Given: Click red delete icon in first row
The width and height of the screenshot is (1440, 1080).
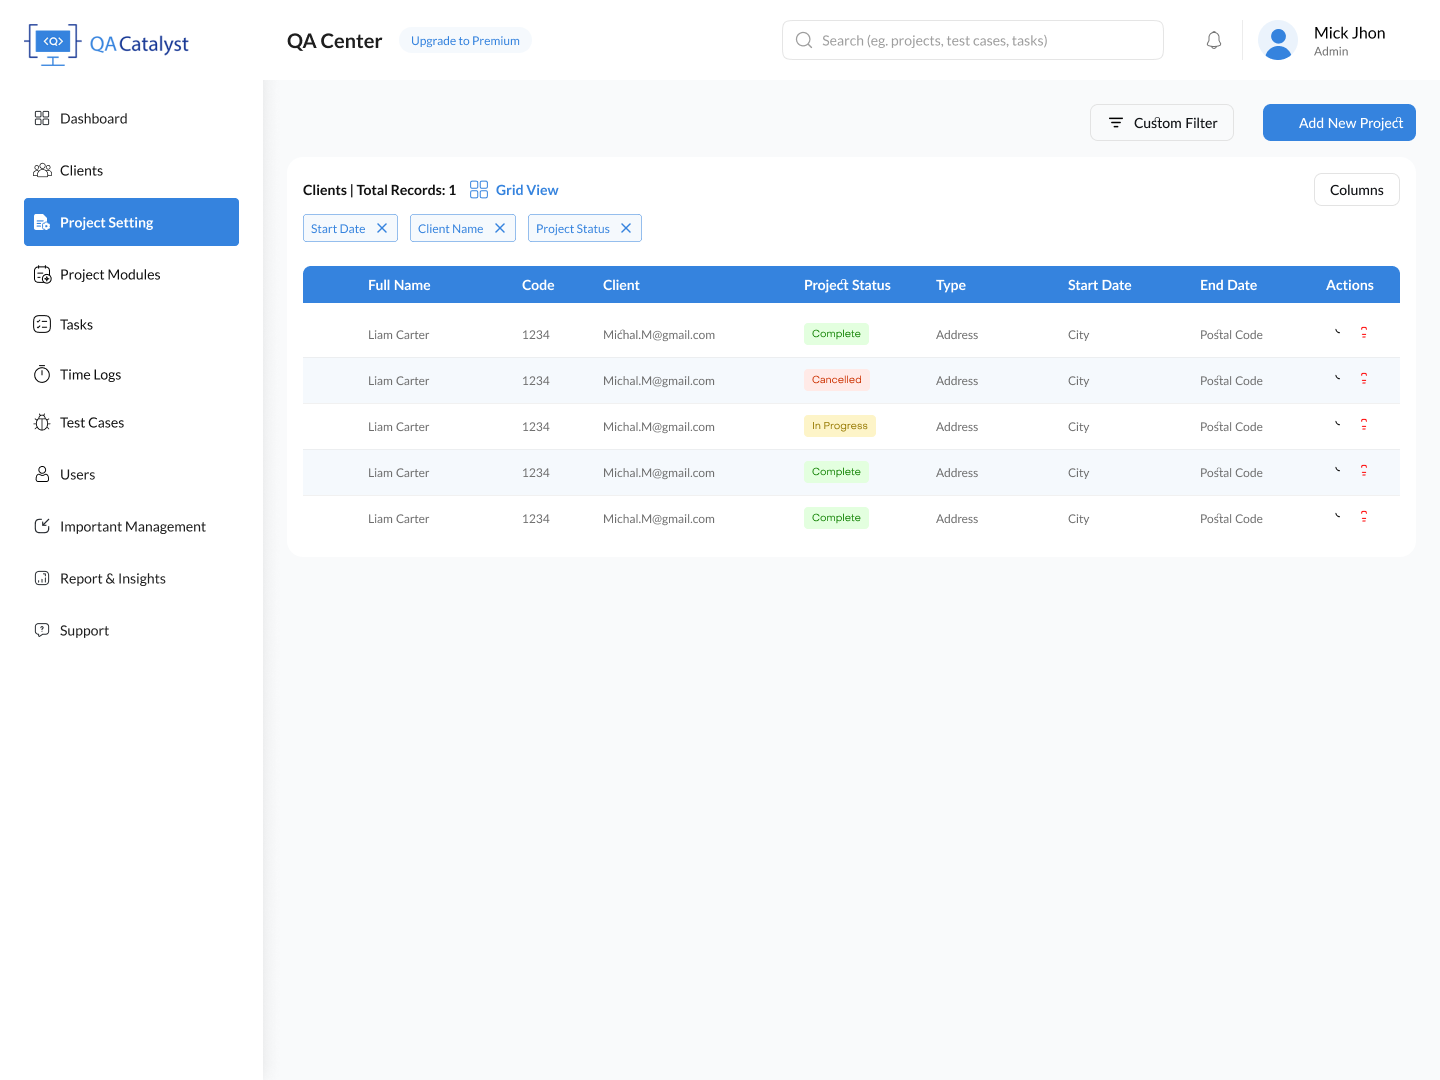Looking at the screenshot, I should click(x=1363, y=333).
